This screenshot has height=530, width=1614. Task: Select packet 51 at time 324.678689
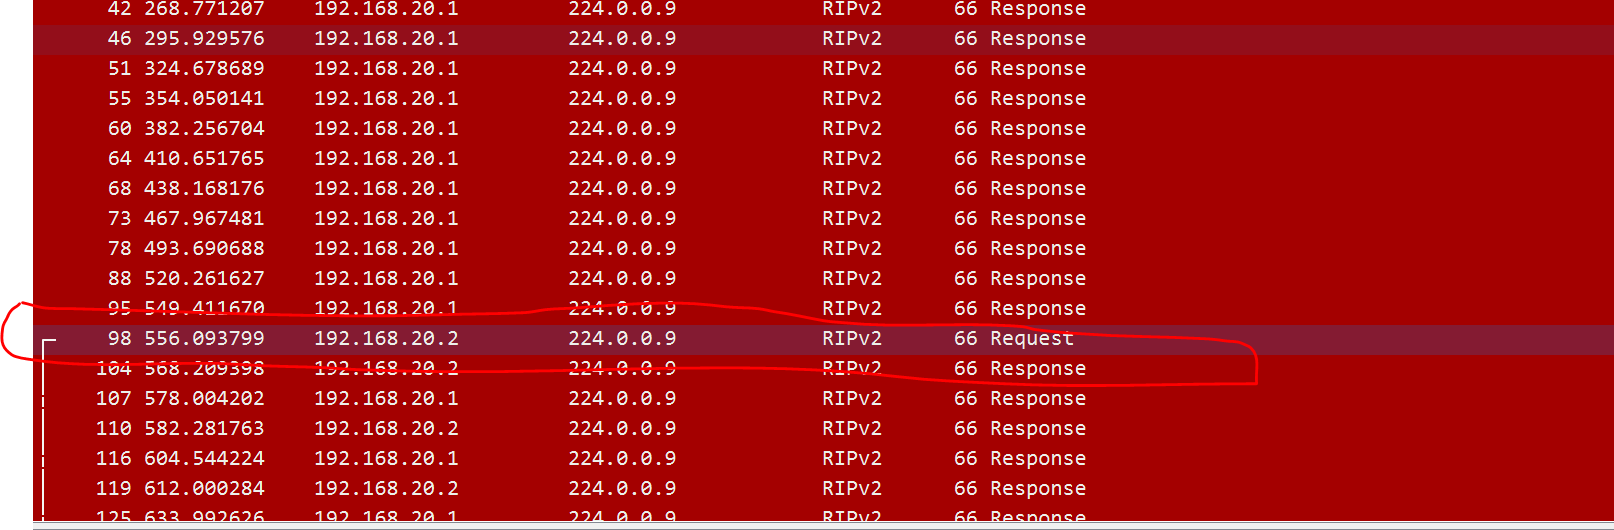[x=823, y=69]
